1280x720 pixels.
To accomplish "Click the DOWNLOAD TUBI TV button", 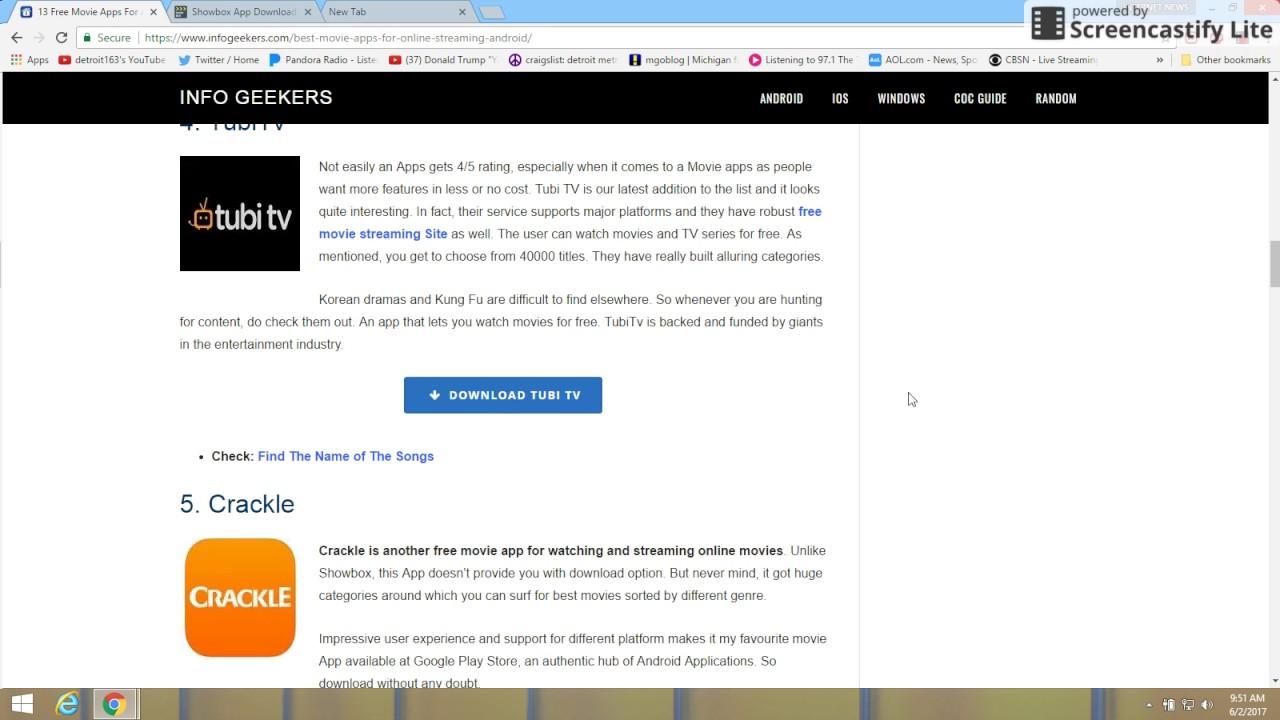I will pos(503,395).
